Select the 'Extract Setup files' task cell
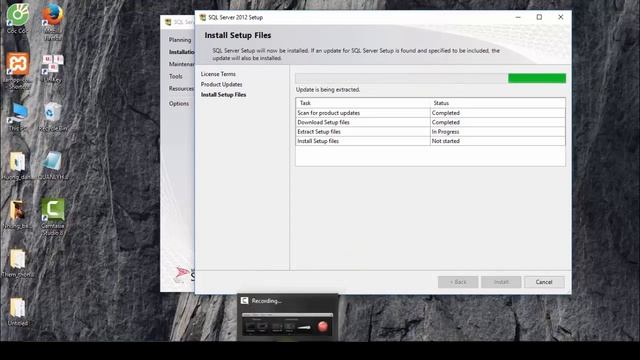The height and width of the screenshot is (360, 640). coord(363,131)
